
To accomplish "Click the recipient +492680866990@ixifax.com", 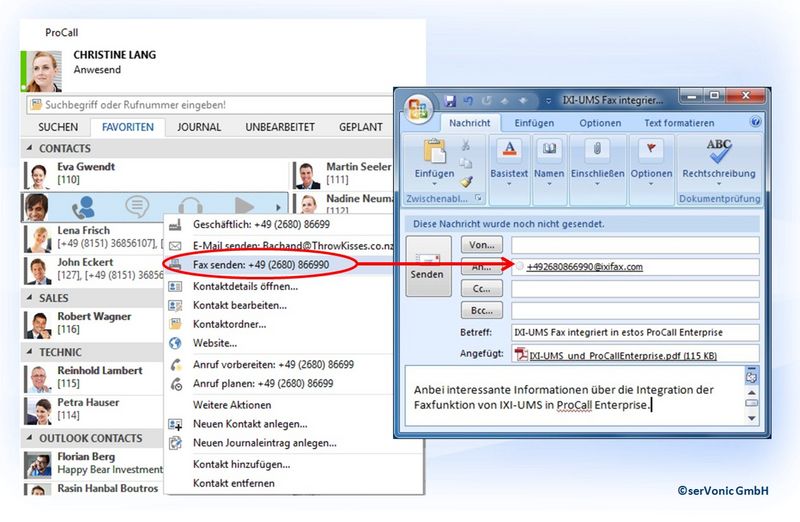I will click(x=585, y=267).
